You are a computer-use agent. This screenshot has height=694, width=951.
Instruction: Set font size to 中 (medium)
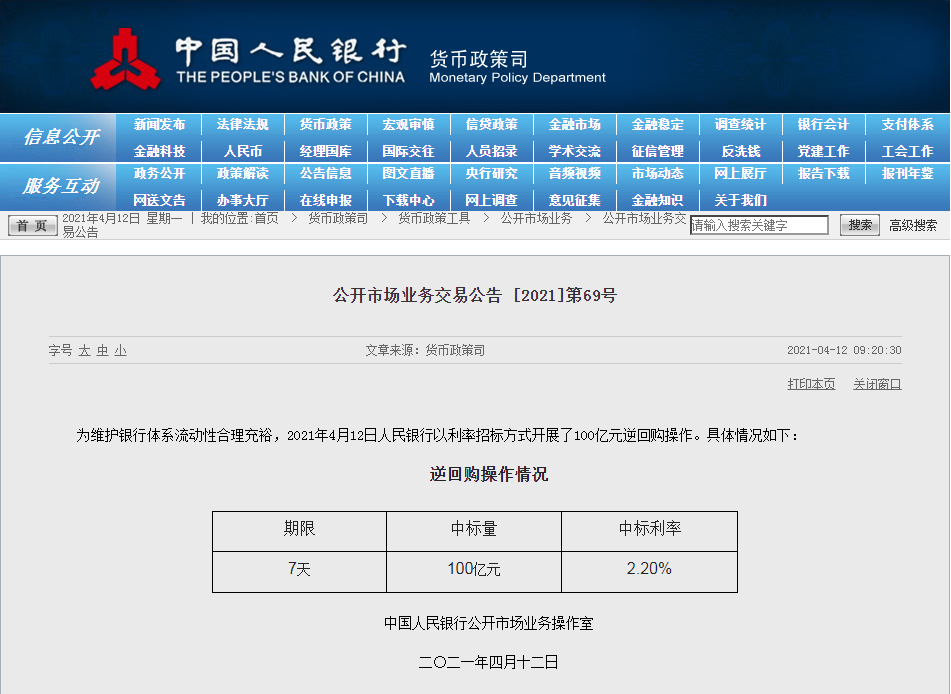(102, 351)
